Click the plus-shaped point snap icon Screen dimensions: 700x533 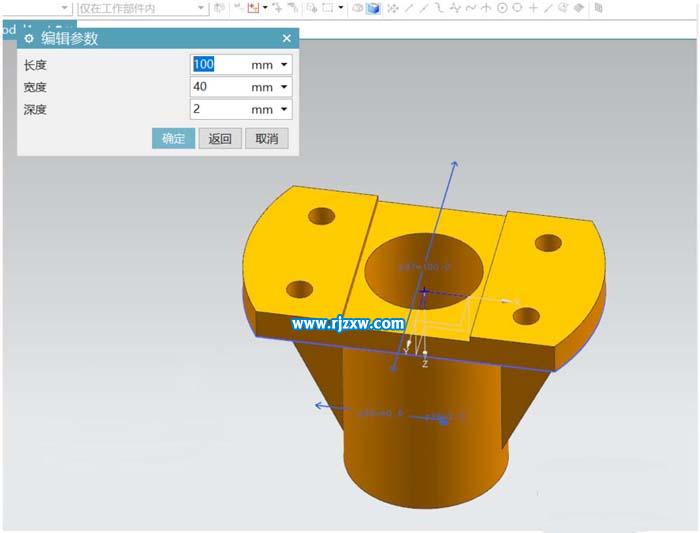point(533,8)
